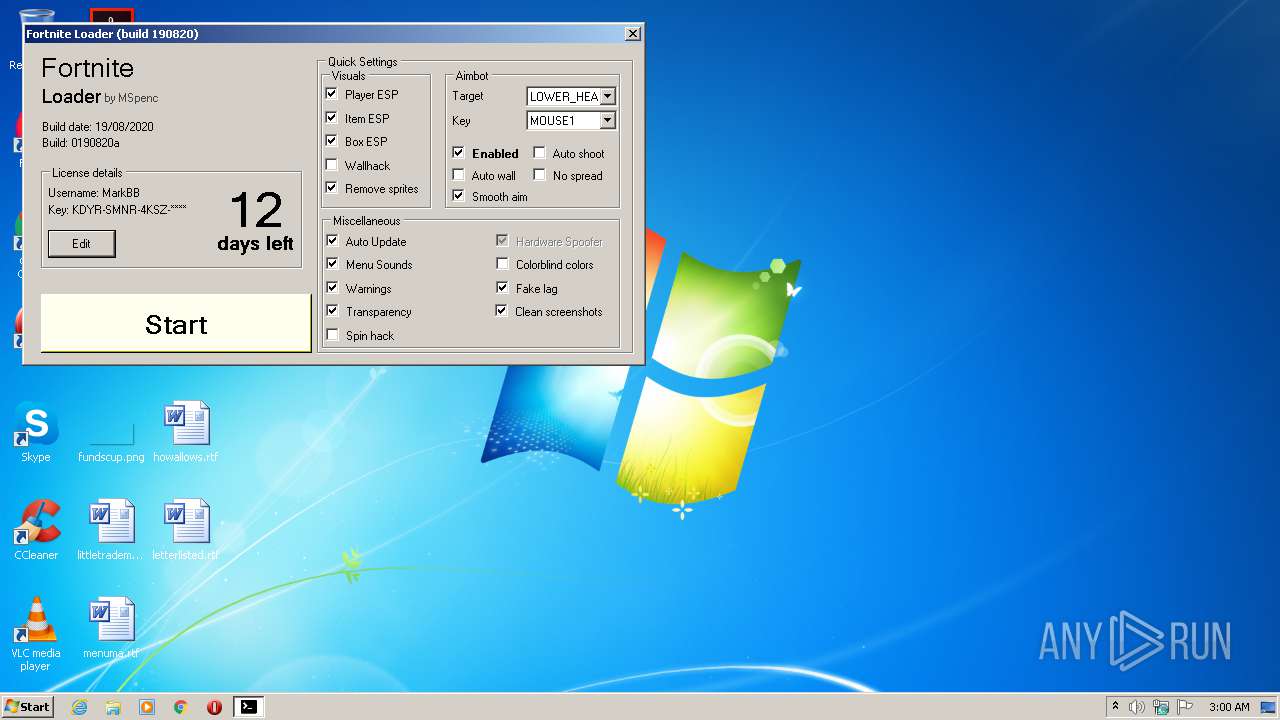Screen dimensions: 1280x720
Task: Enable the Colorblind colors checkbox
Action: [502, 264]
